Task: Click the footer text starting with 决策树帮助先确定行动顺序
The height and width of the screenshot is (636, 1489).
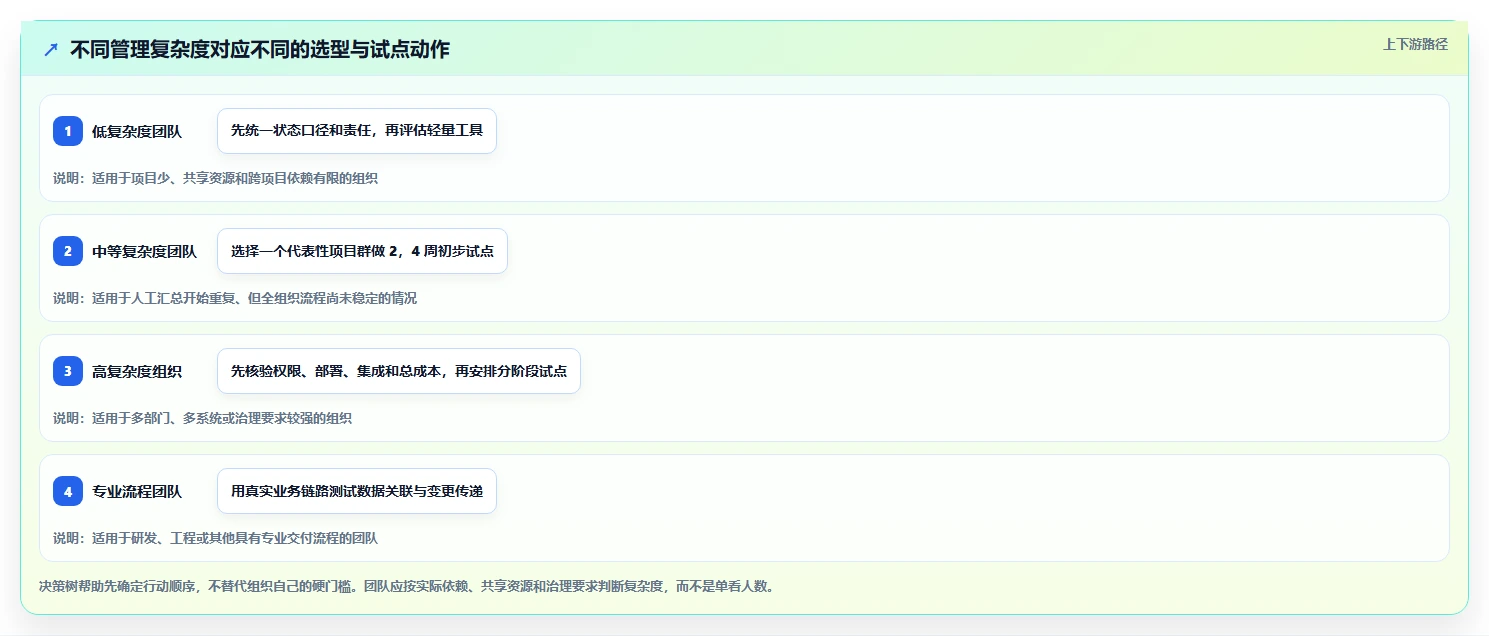Action: pos(406,586)
